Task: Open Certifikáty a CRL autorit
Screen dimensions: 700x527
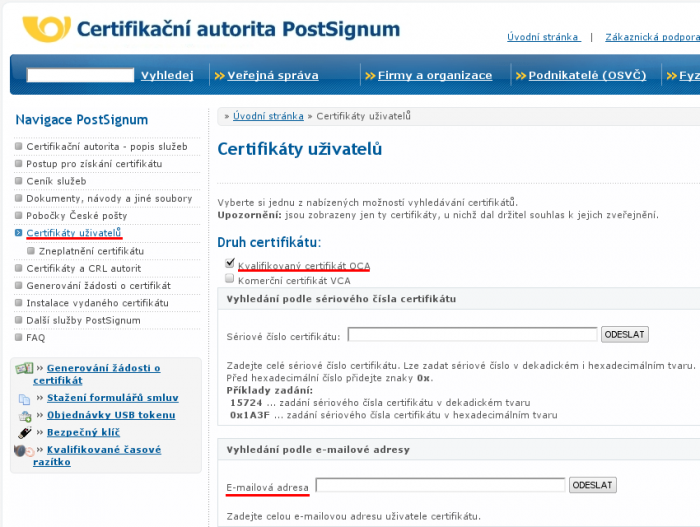Action: [83, 268]
